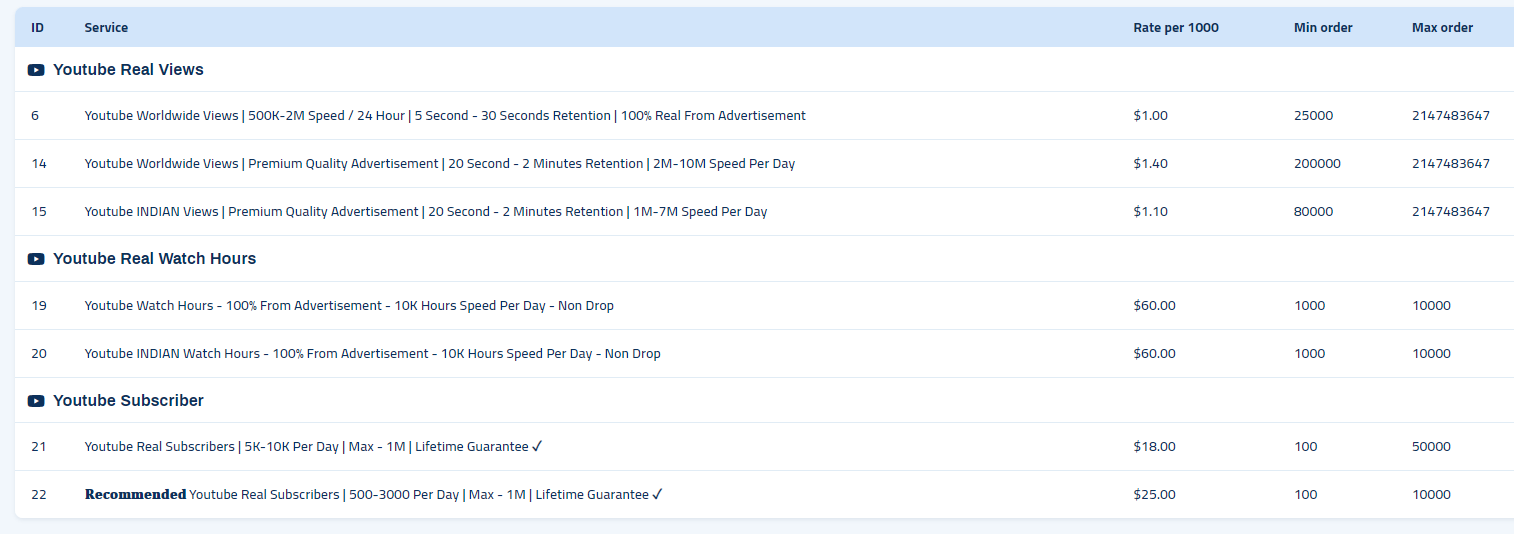This screenshot has width=1514, height=534.
Task: Click the $18.00 rate value
Action: [1154, 447]
